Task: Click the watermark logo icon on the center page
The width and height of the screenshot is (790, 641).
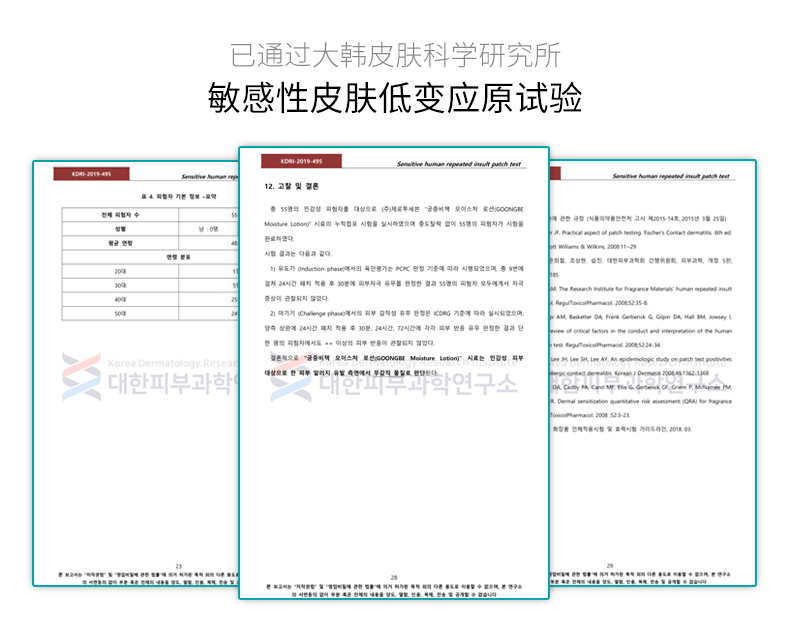Action: pyautogui.click(x=291, y=376)
